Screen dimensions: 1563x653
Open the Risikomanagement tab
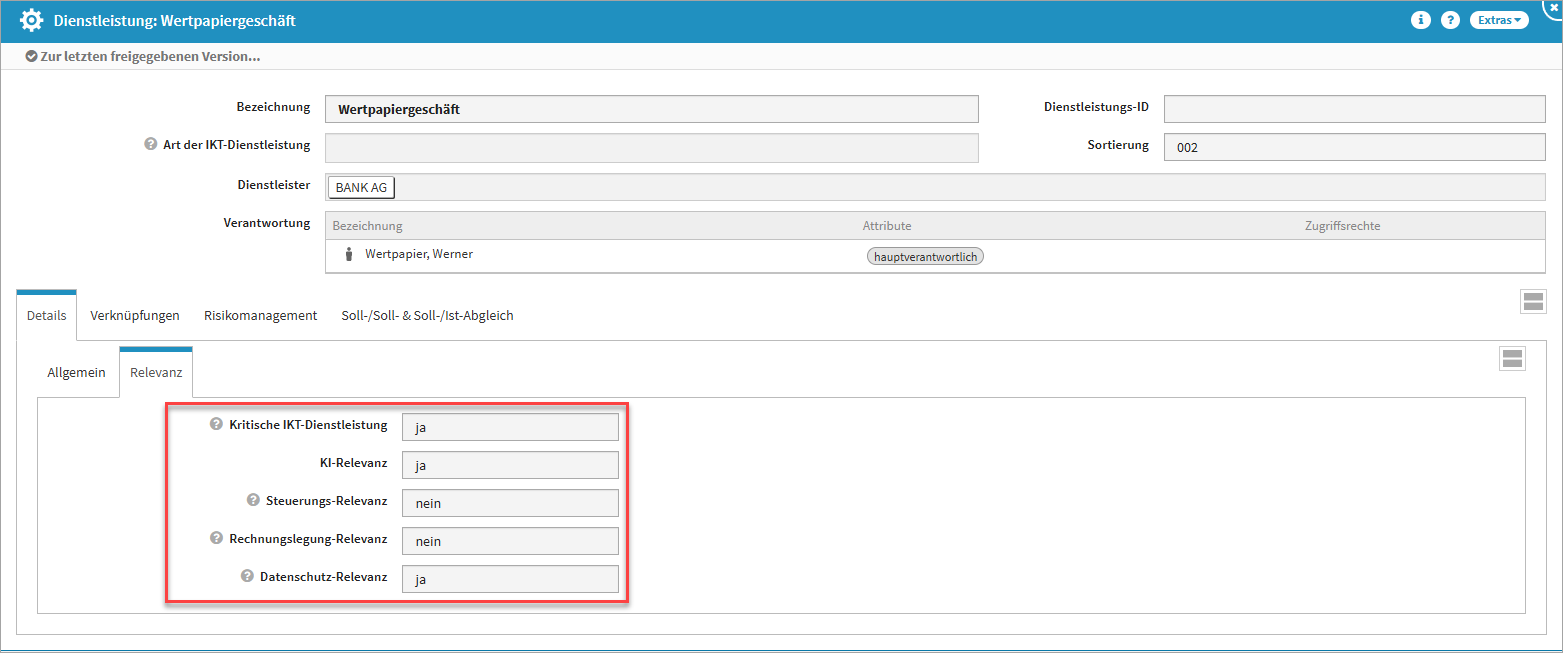[x=260, y=316]
